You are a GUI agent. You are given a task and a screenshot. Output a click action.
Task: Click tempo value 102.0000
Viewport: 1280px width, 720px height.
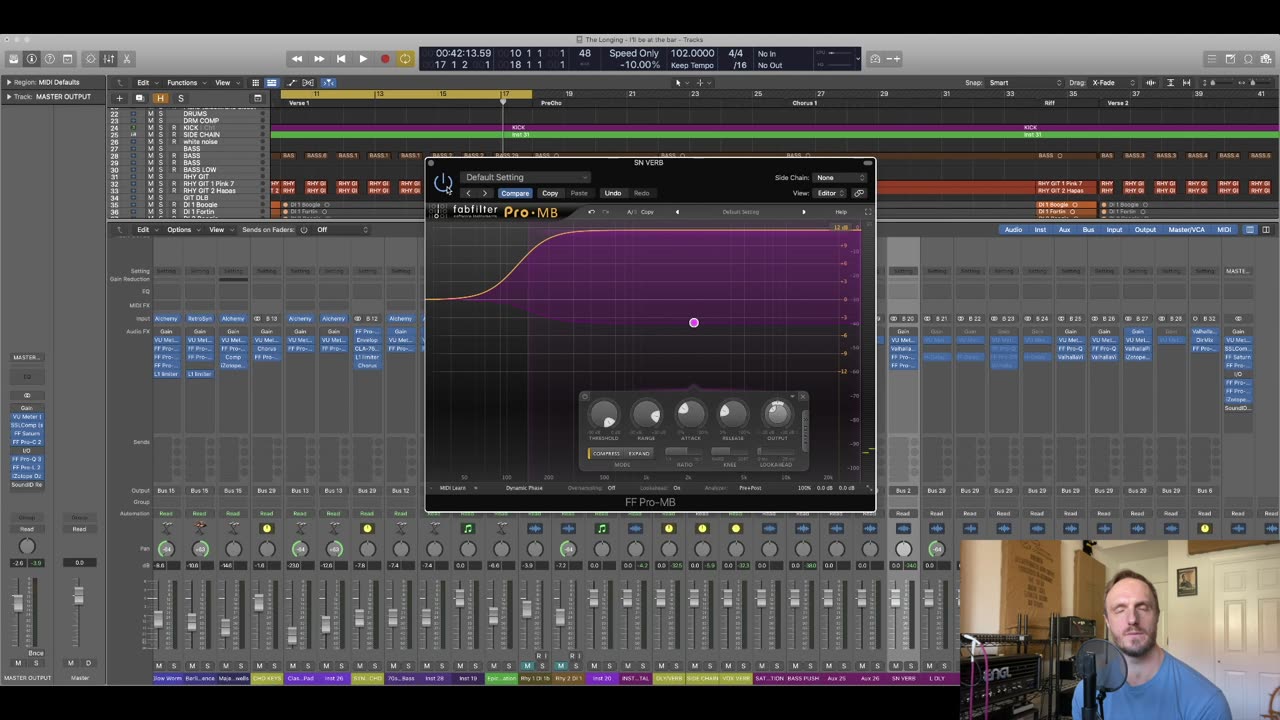[x=692, y=53]
